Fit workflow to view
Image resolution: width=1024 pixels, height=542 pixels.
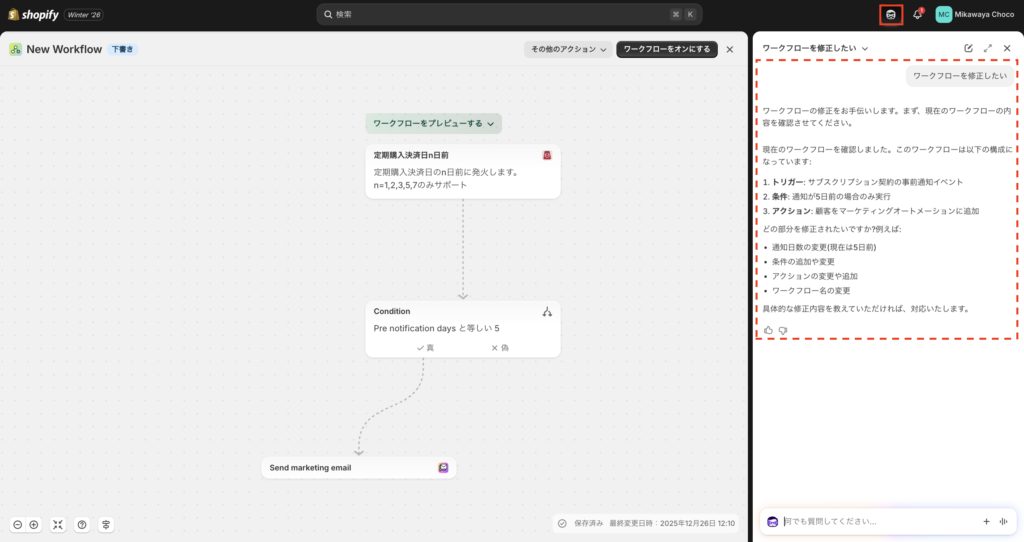pyautogui.click(x=58, y=524)
